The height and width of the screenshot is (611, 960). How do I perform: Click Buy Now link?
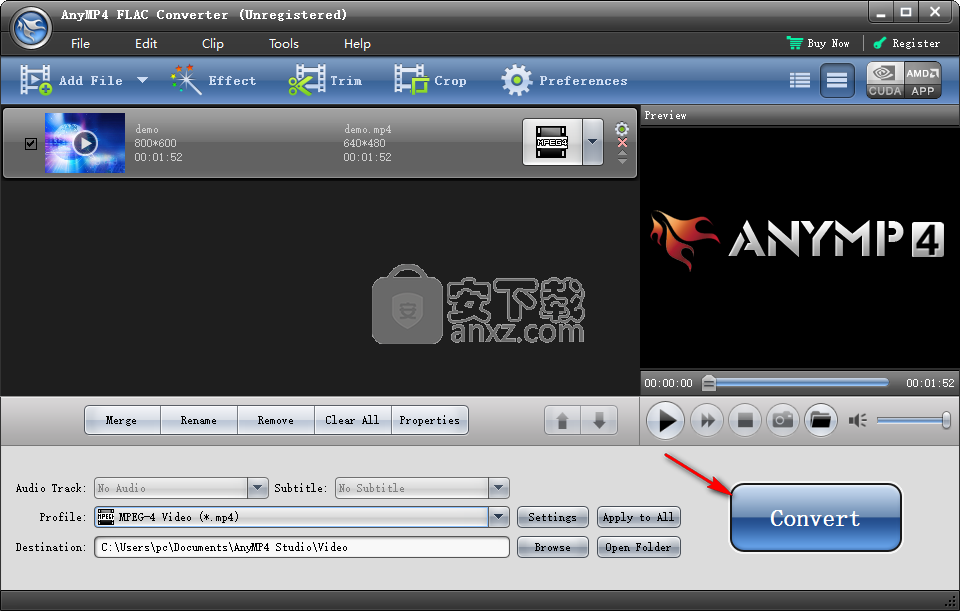818,43
